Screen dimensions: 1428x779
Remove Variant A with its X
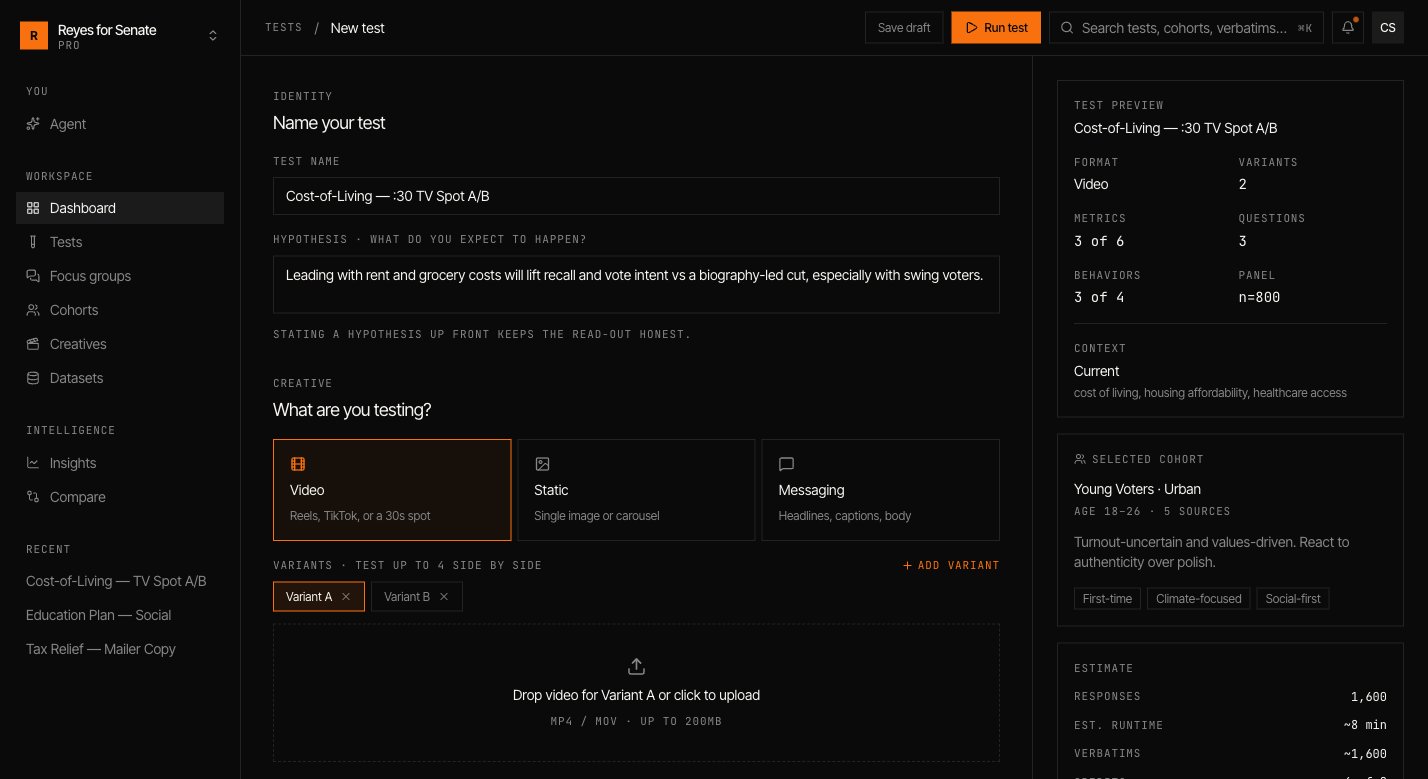pyautogui.click(x=346, y=597)
